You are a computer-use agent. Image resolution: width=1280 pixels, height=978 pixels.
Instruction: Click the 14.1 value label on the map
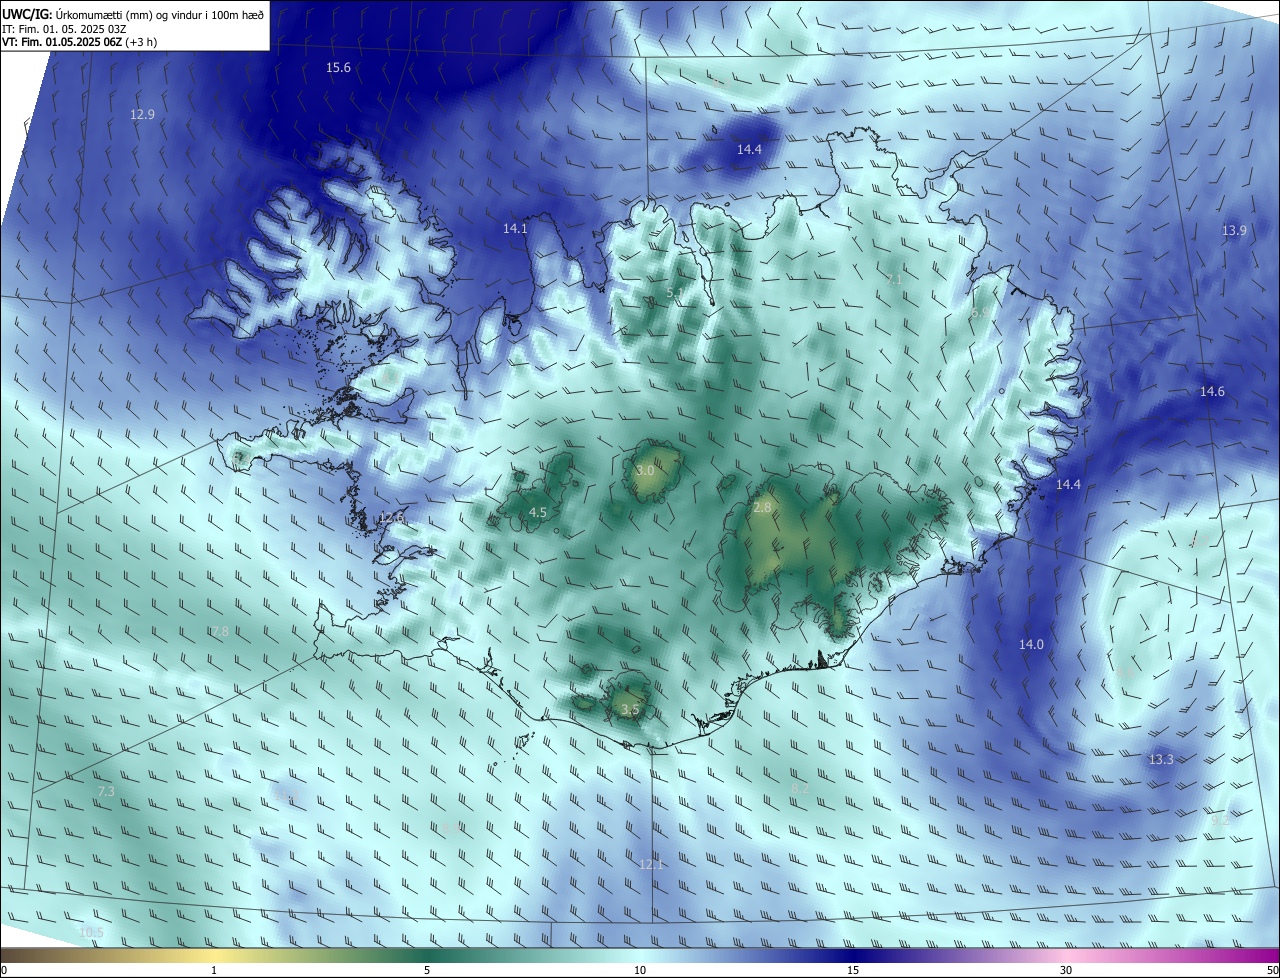[515, 228]
